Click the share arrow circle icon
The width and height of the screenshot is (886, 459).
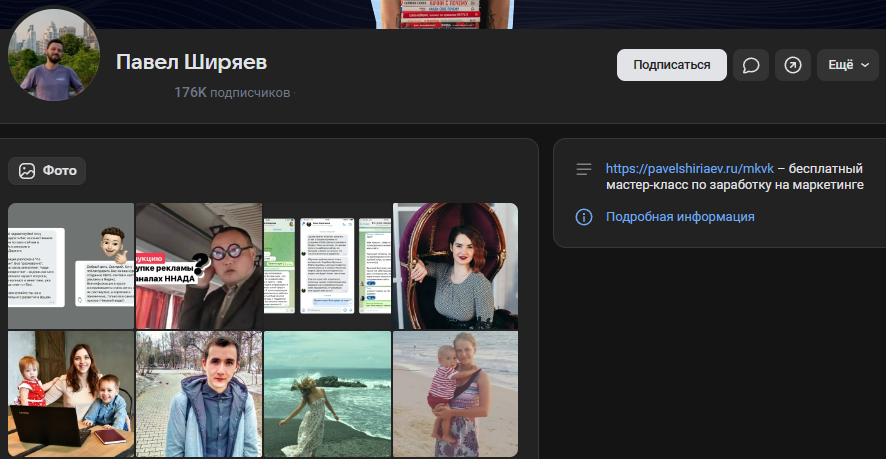793,65
